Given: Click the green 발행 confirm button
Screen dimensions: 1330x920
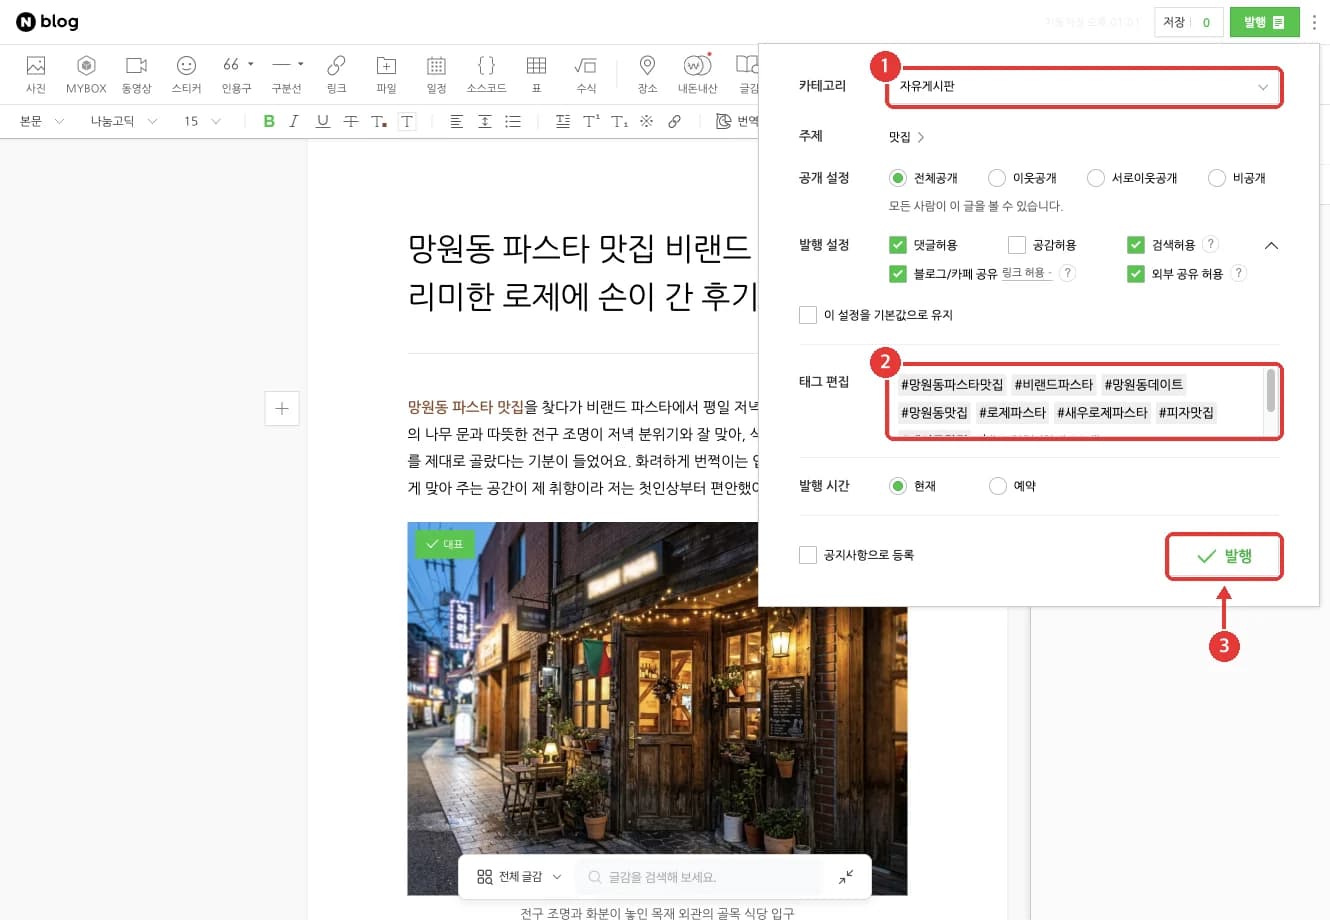Looking at the screenshot, I should (x=1224, y=556).
